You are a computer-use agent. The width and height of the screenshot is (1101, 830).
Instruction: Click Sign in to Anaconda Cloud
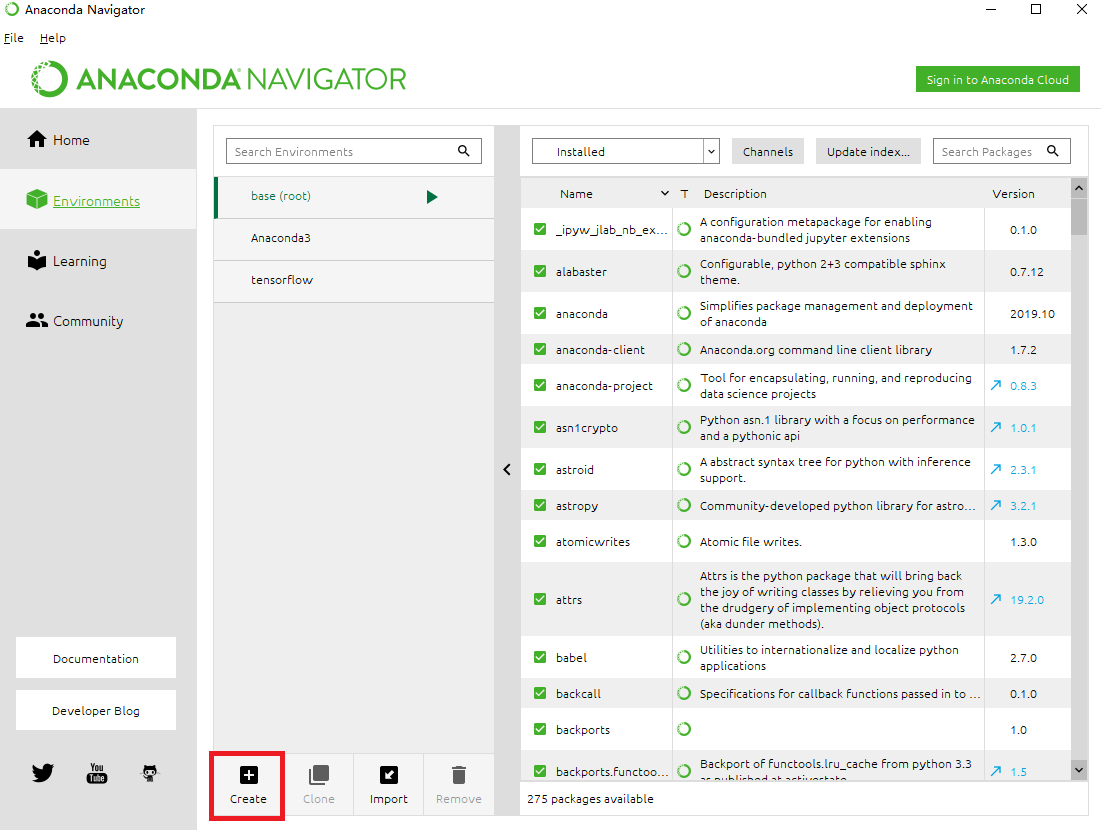(x=997, y=79)
